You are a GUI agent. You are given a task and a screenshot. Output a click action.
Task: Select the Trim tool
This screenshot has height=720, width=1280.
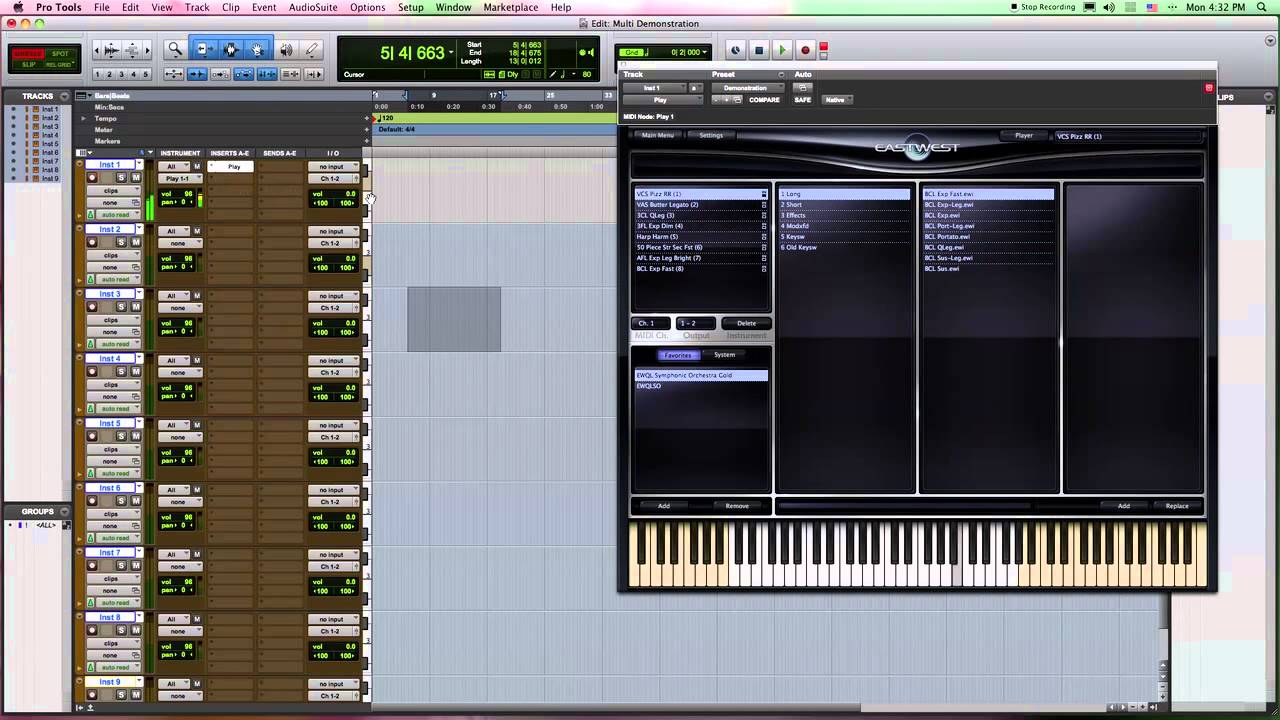[203, 49]
